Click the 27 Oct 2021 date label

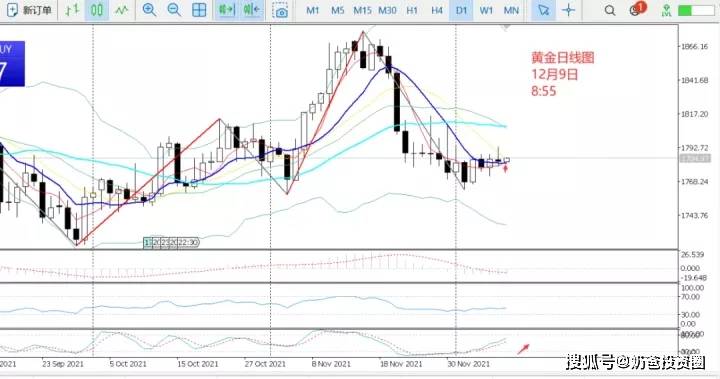[x=265, y=364]
